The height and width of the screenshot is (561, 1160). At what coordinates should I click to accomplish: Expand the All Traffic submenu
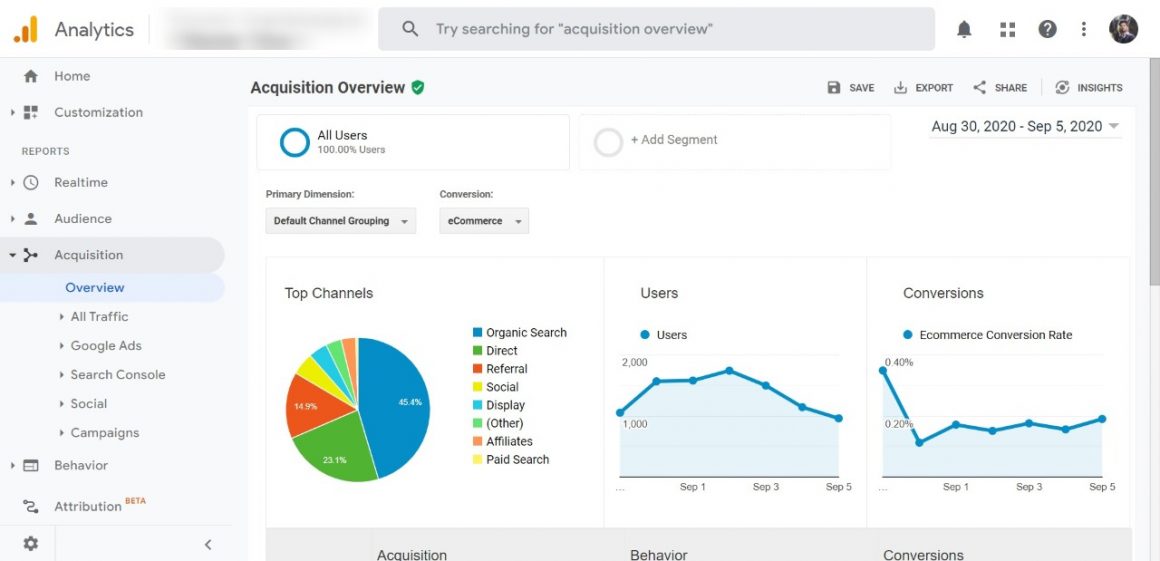(x=61, y=317)
